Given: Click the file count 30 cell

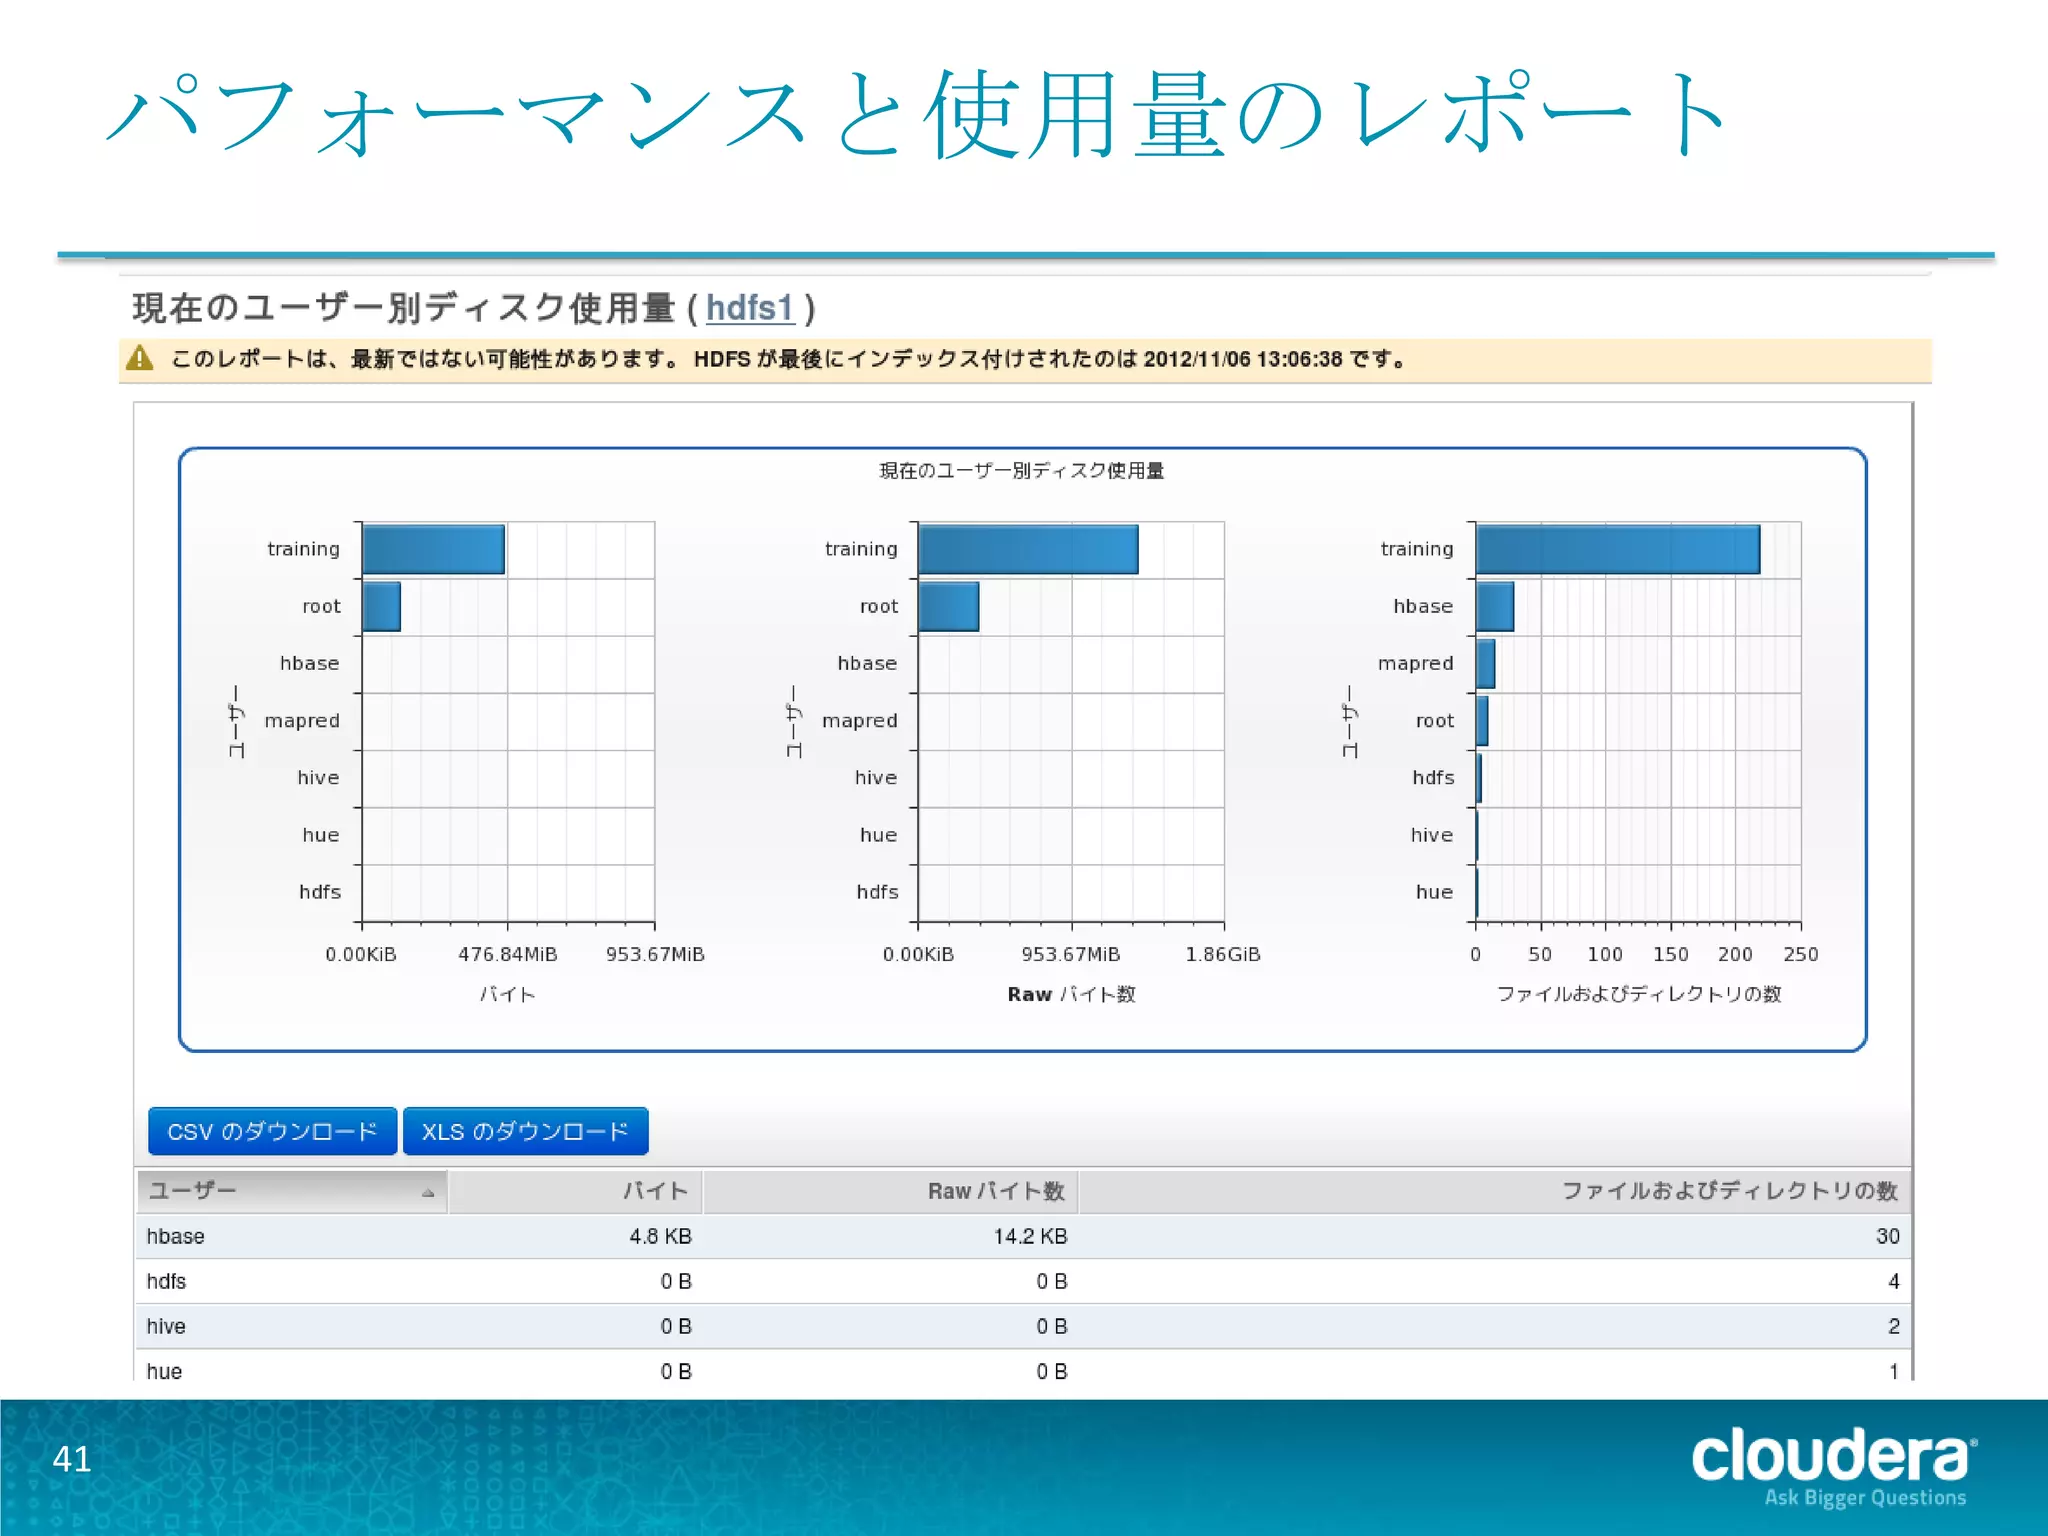Looking at the screenshot, I should pos(1887,1236).
